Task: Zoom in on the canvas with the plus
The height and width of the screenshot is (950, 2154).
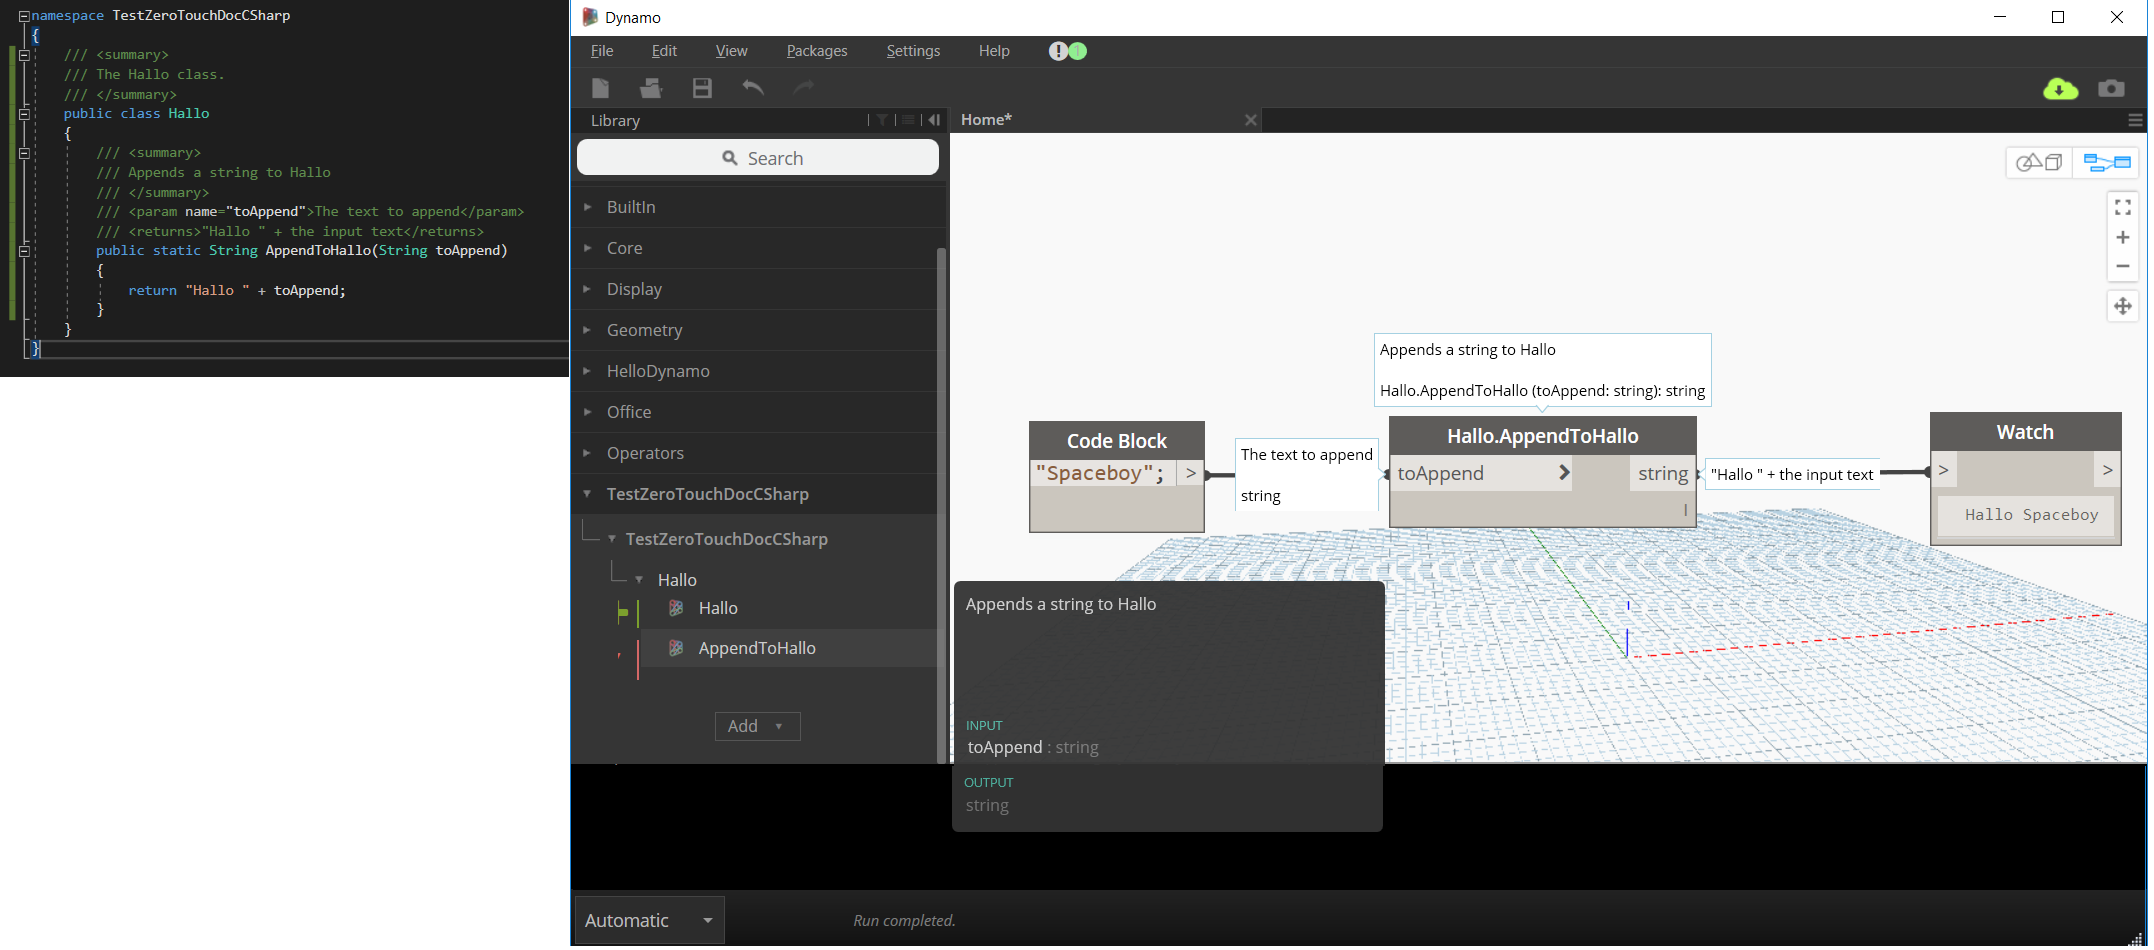Action: click(x=2123, y=237)
